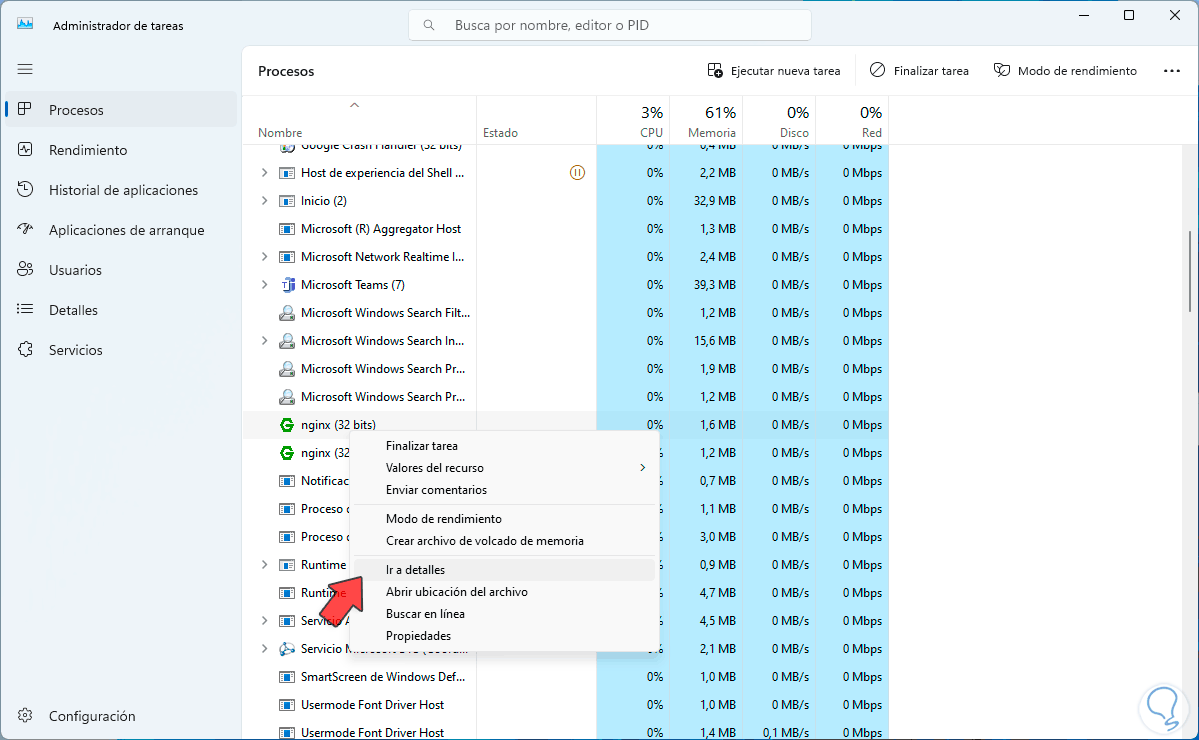
Task: Click the Rendimiento sidebar icon
Action: pyautogui.click(x=26, y=150)
